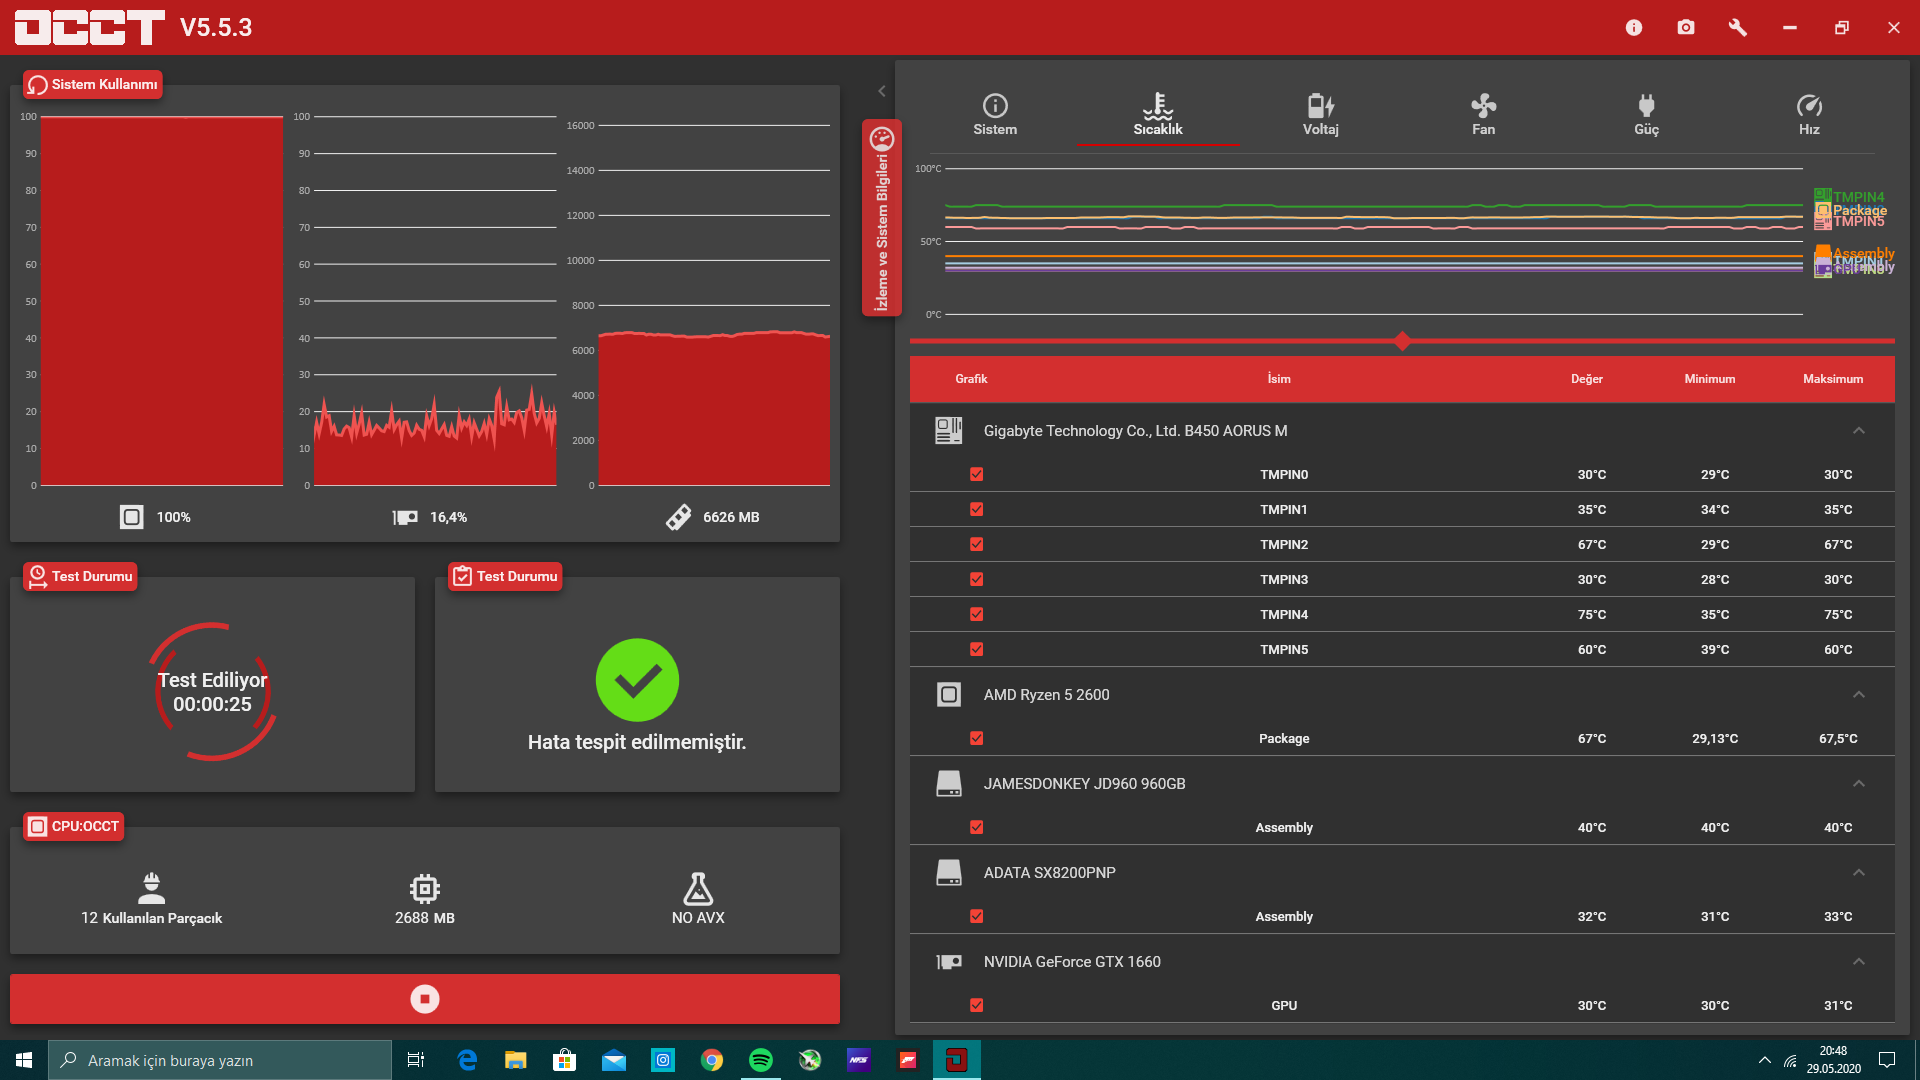The height and width of the screenshot is (1080, 1920).
Task: Click the CPU usage icon at 100%
Action: (131, 517)
